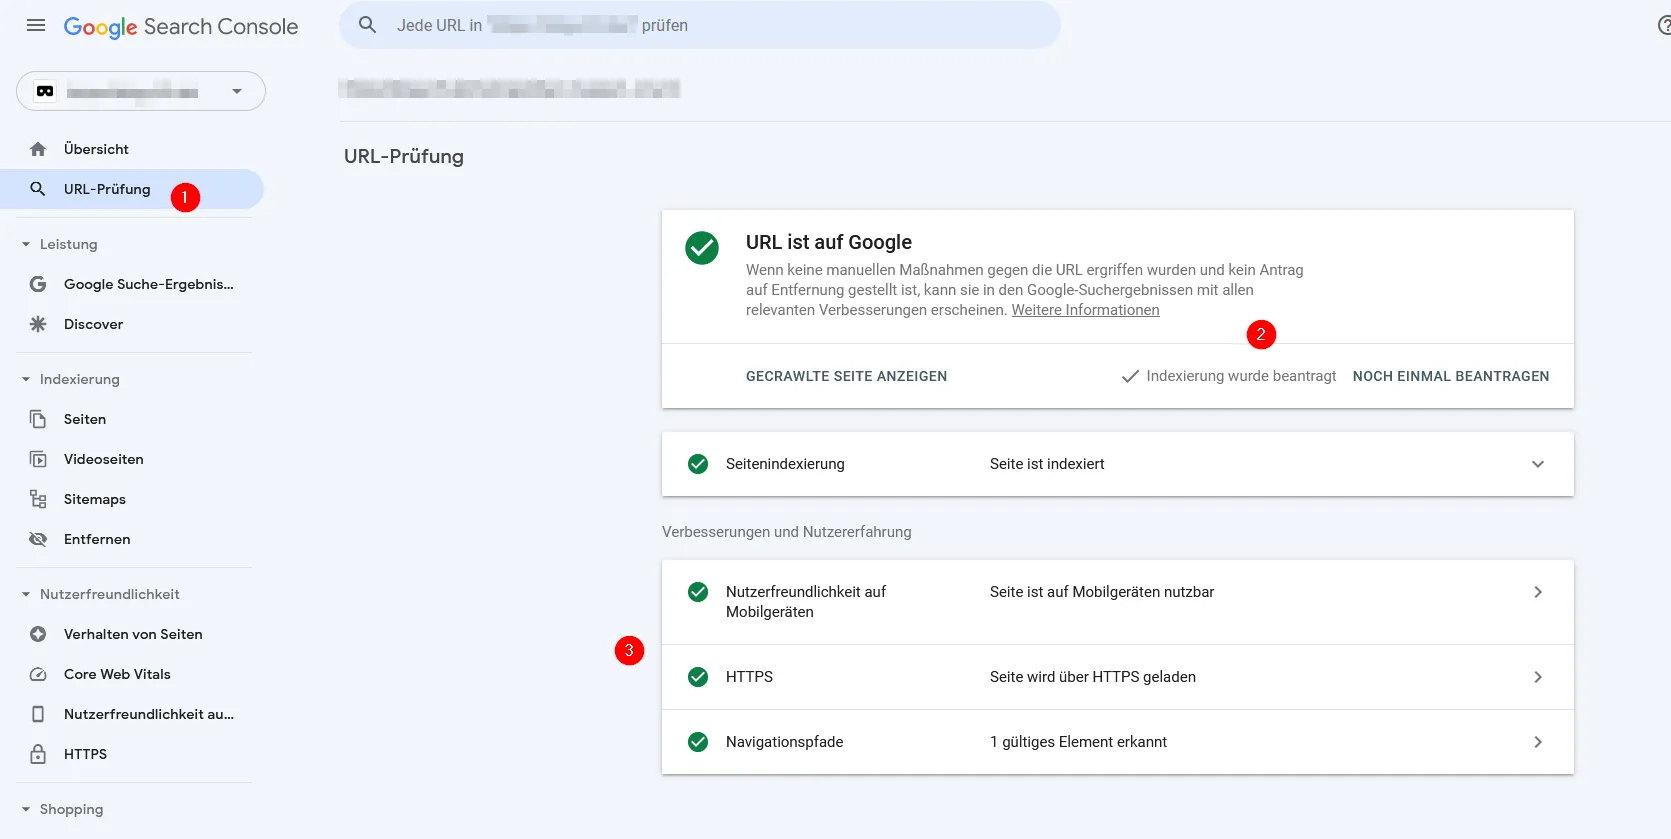Click NOCH EINMAL BEANTRAGEN button
The width and height of the screenshot is (1671, 839).
[x=1451, y=376]
